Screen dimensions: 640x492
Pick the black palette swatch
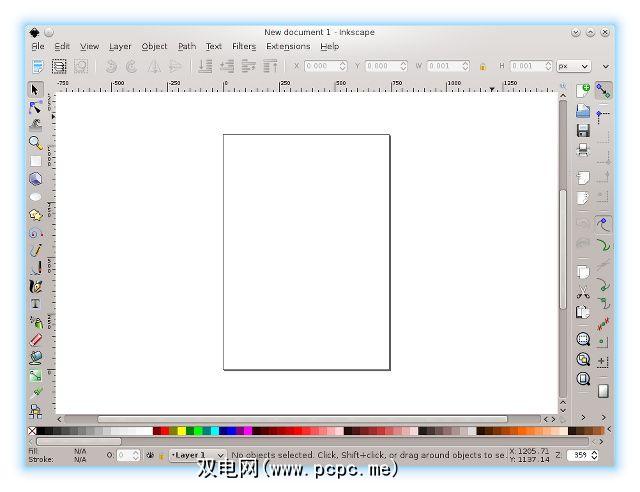pos(41,431)
